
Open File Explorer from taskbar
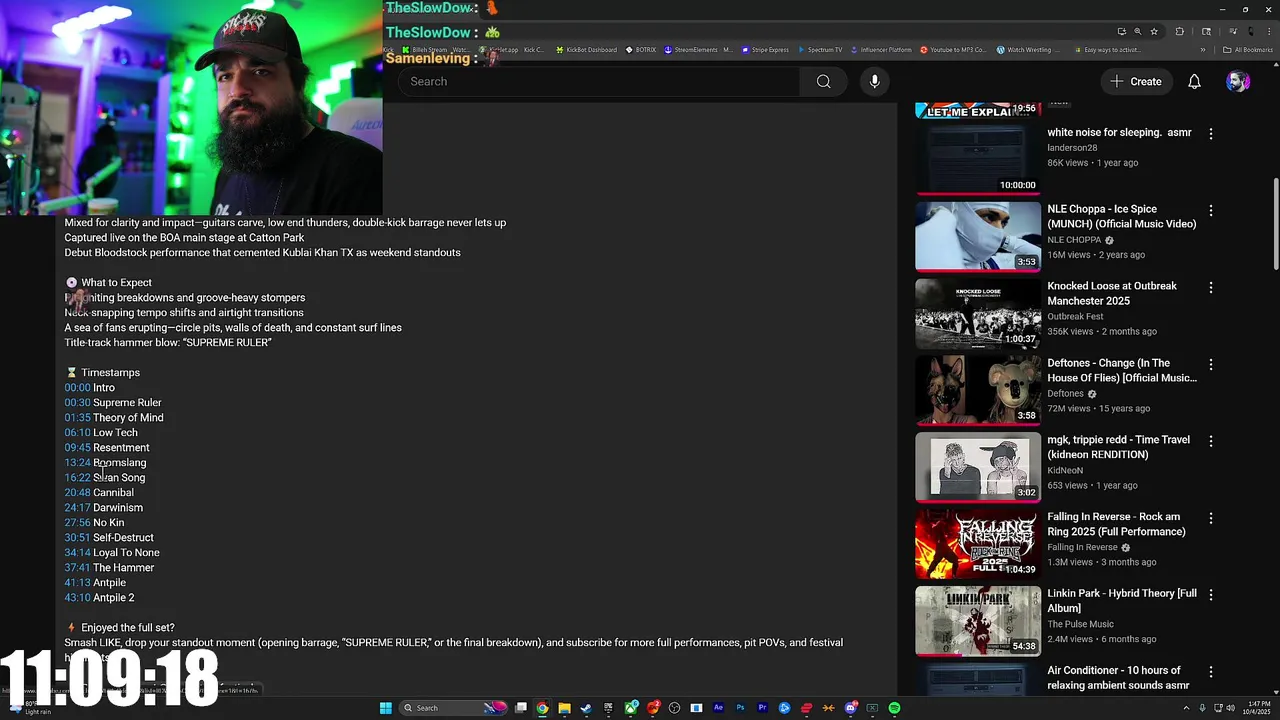click(x=564, y=708)
